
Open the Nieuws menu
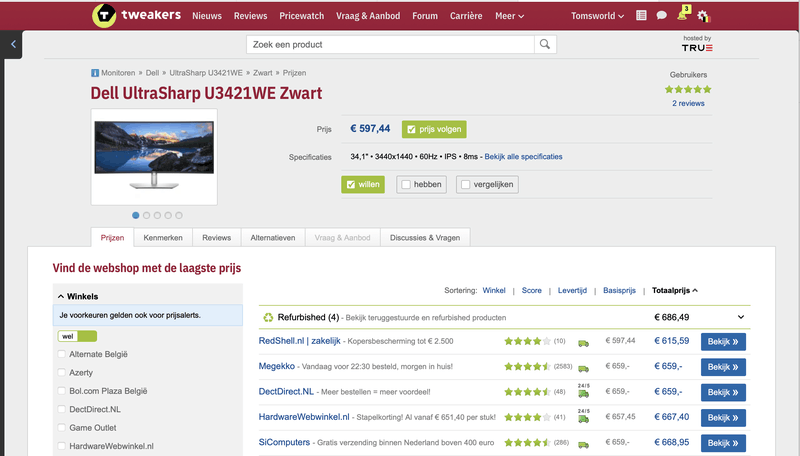coord(207,16)
